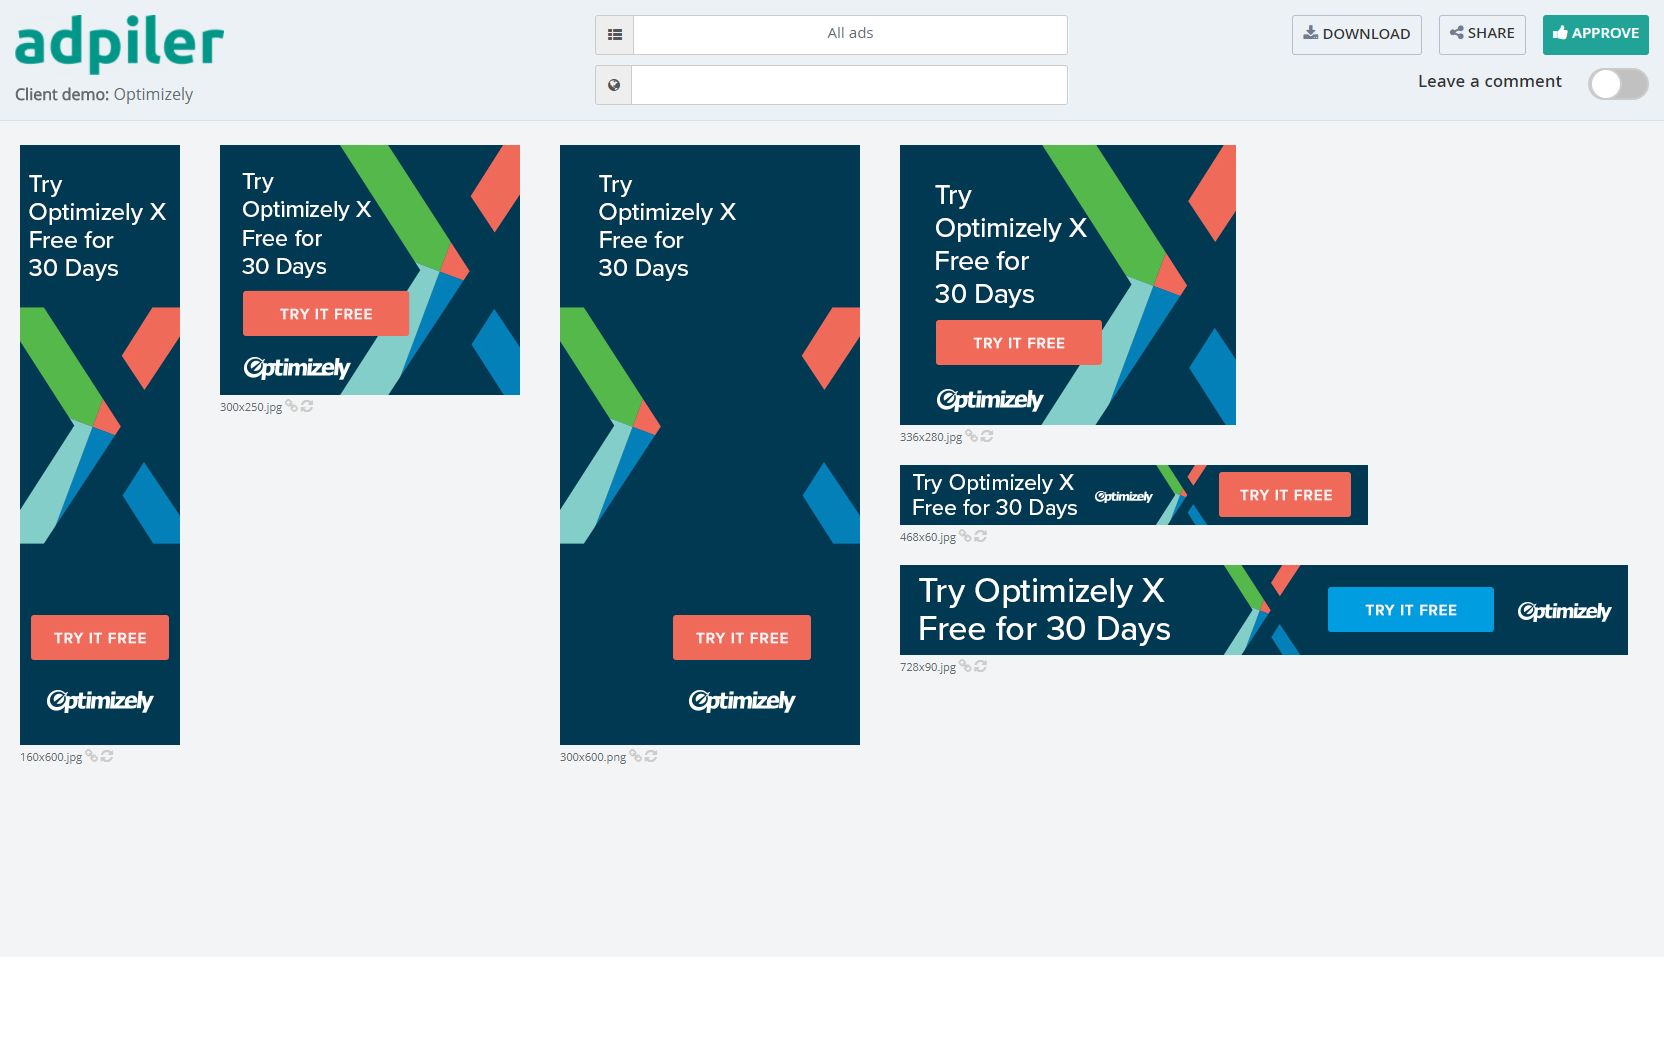Copy the permalink for 300x250.jpg
The image size is (1664, 1045).
coord(291,407)
